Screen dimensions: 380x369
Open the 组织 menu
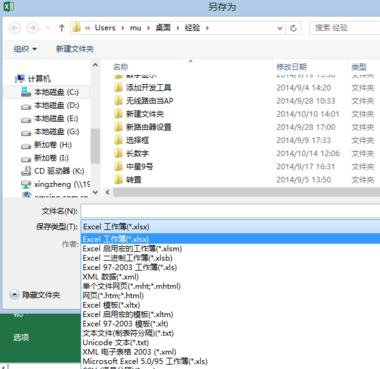25,49
